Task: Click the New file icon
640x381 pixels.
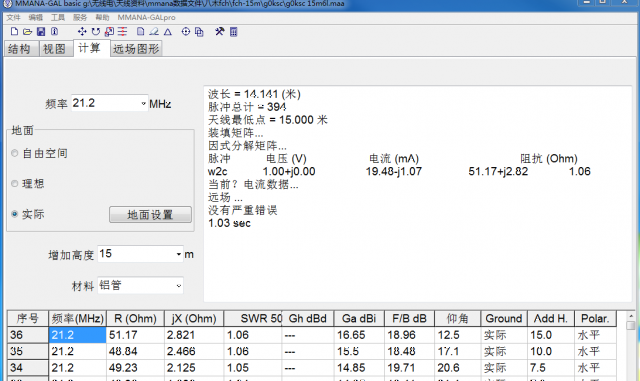Action: [14, 31]
